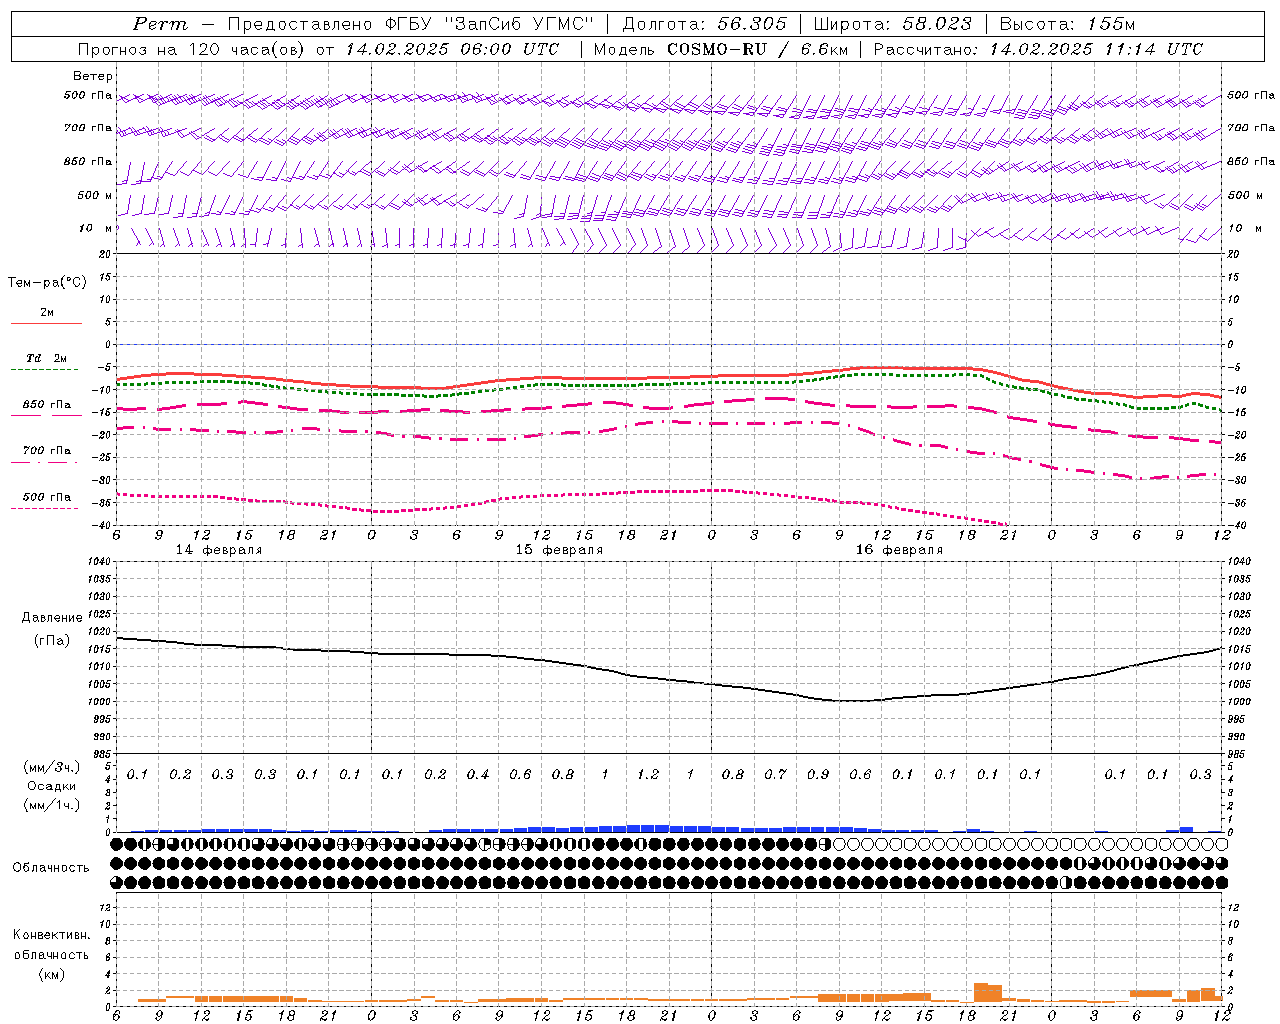Click the precipitation value "0.7"
Screen dimensions: 1280x1024
tap(775, 774)
